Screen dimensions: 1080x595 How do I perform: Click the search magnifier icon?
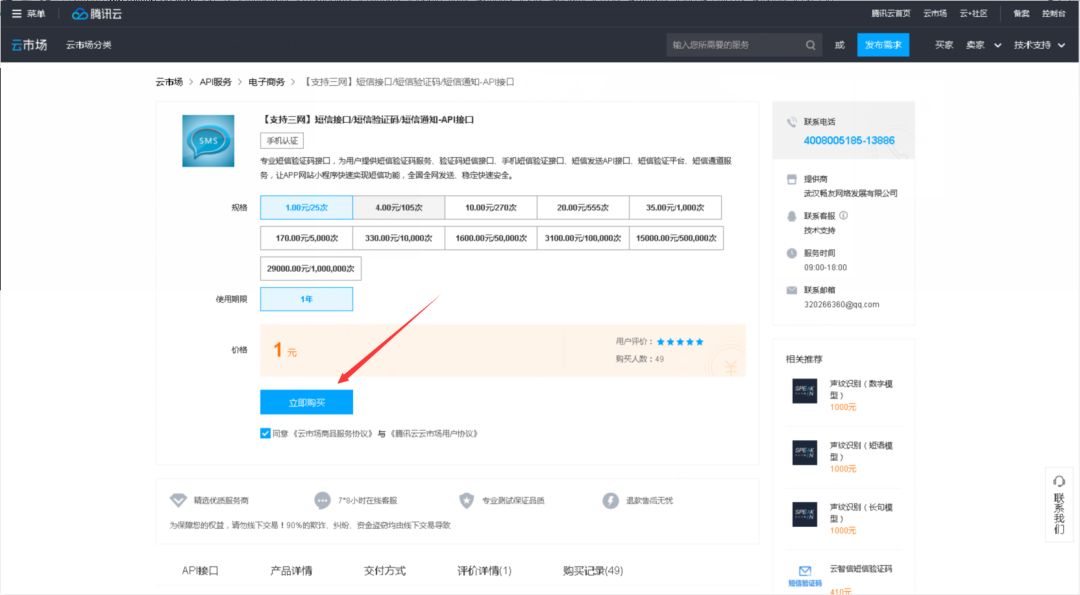(811, 45)
